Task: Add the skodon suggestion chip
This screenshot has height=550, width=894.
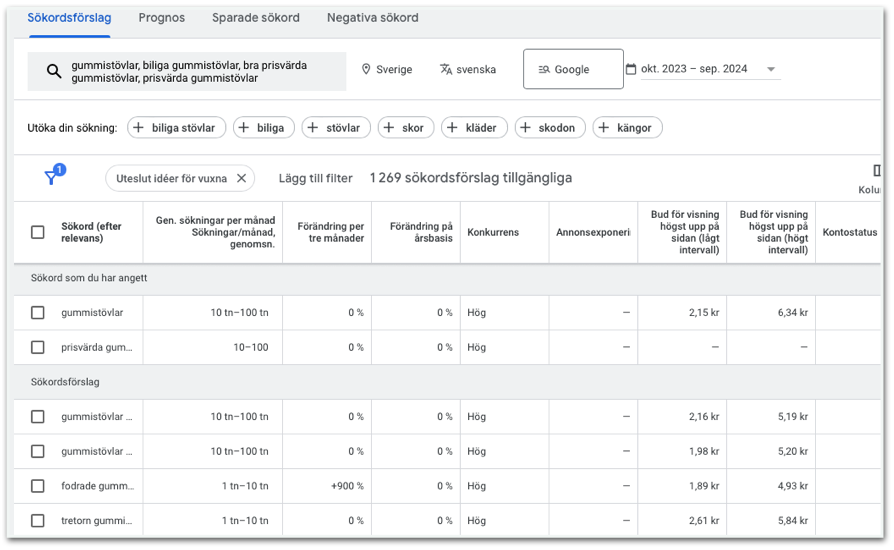Action: 550,128
